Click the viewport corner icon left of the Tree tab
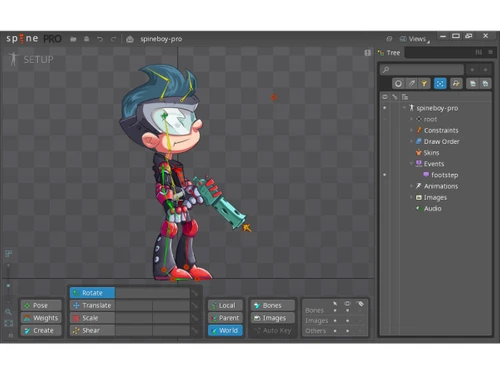The height and width of the screenshot is (375, 500). tap(367, 53)
